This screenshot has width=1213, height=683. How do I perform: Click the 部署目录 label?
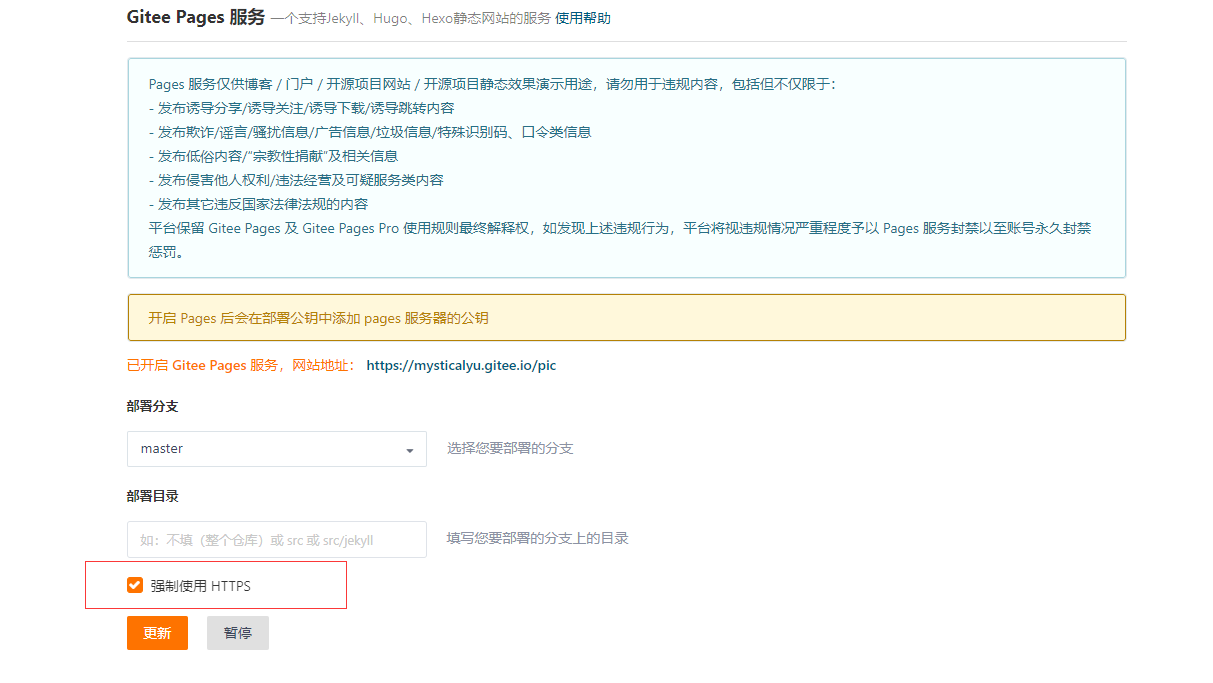point(153,496)
